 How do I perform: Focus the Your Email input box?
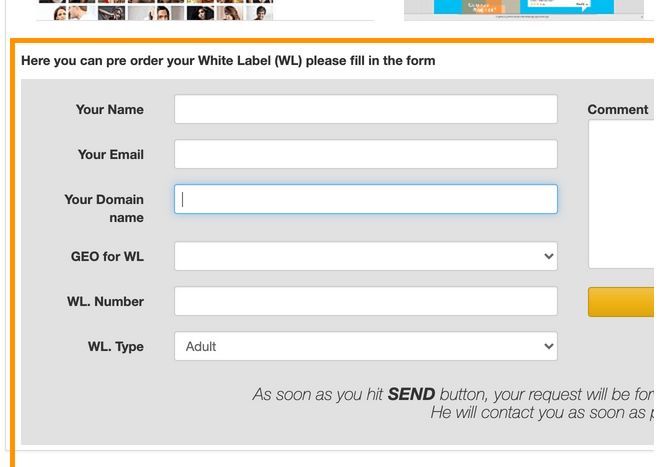click(x=365, y=154)
